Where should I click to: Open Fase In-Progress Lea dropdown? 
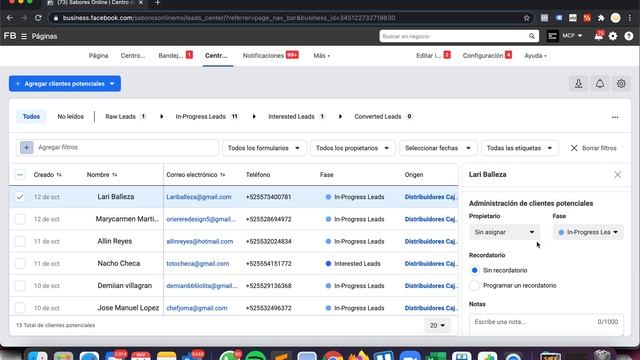(x=588, y=232)
